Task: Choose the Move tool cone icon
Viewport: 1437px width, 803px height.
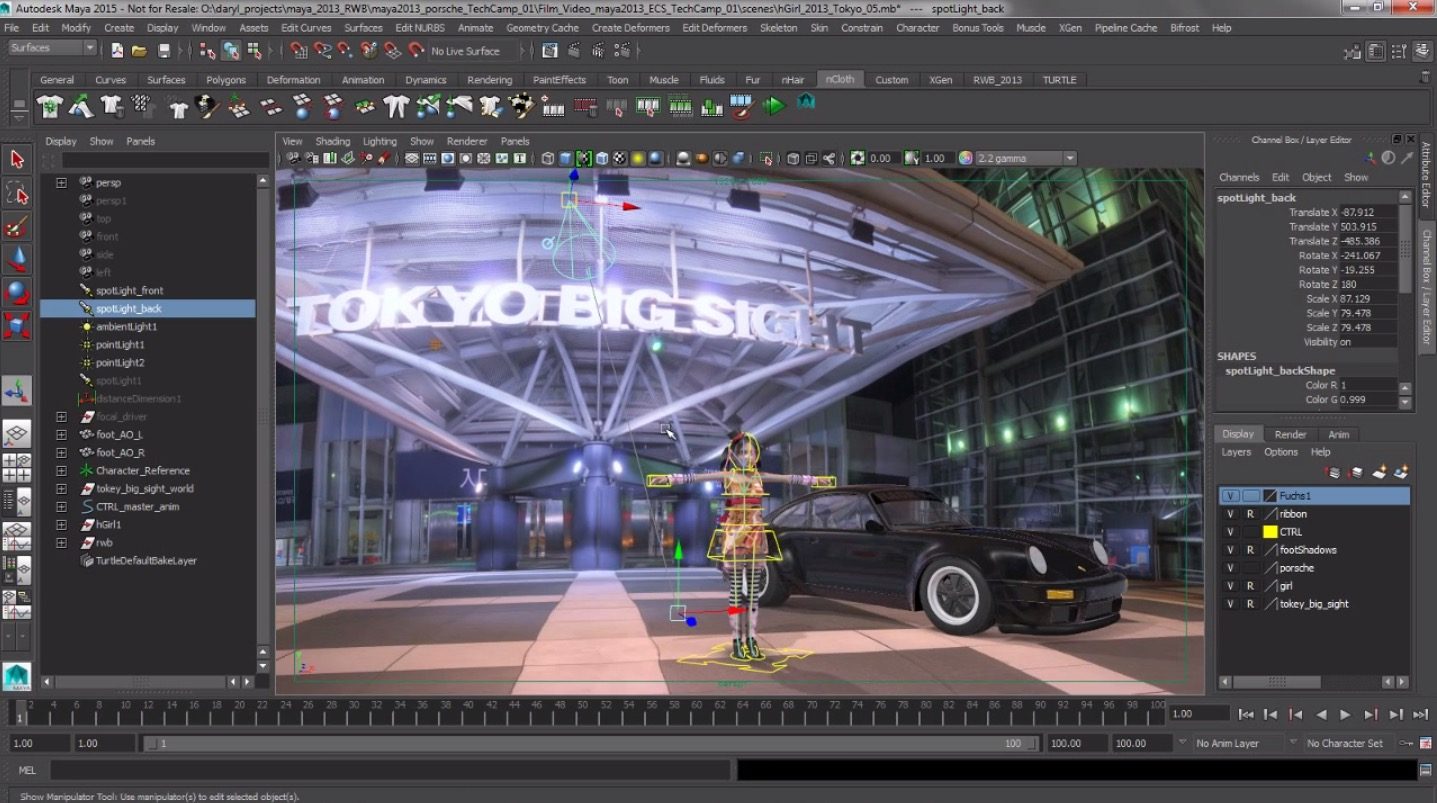Action: pyautogui.click(x=16, y=260)
